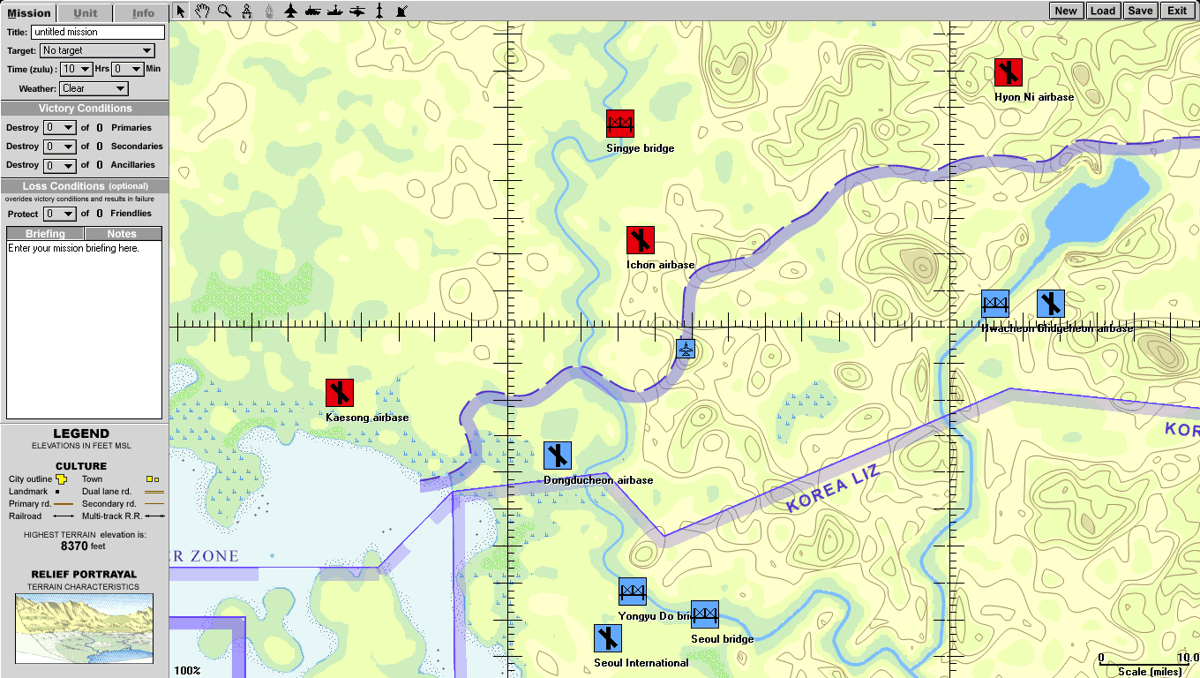Open the Protect Friendlies count dropdown
The height and width of the screenshot is (678, 1200).
click(60, 214)
